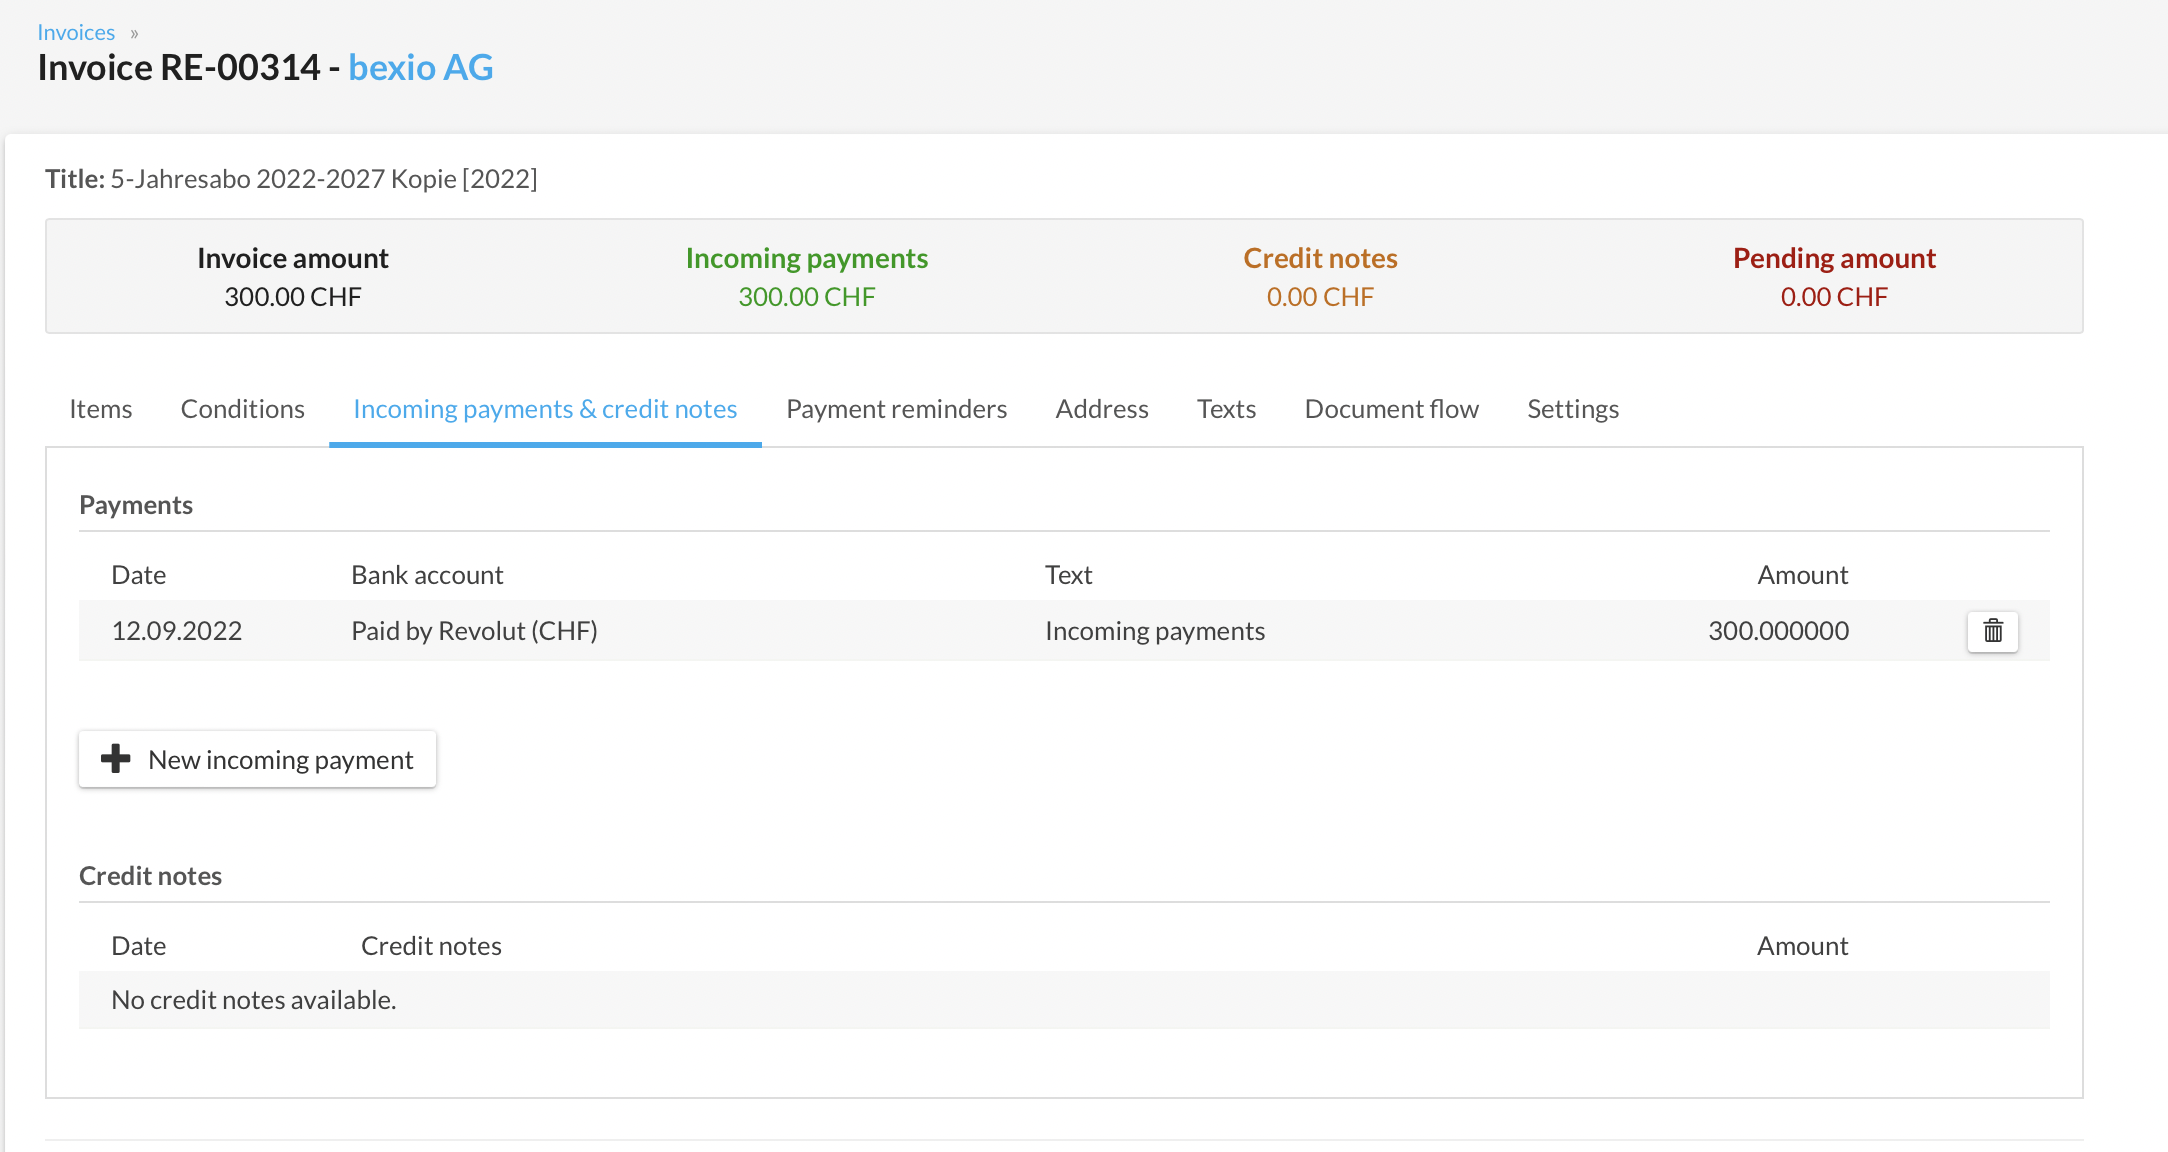Select the 12.09.2022 payment row
The width and height of the screenshot is (2168, 1152).
click(177, 631)
